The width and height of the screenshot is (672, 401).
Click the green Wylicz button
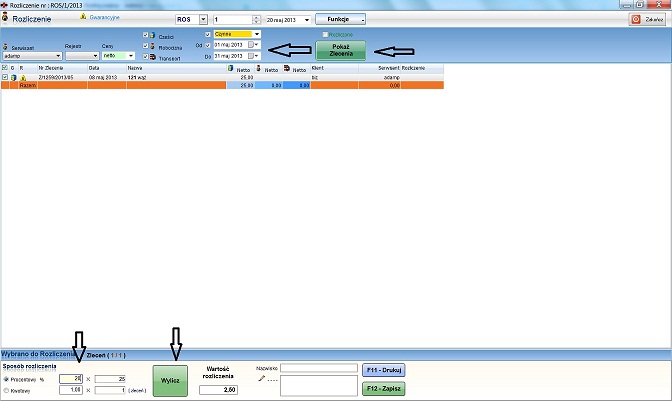point(170,380)
